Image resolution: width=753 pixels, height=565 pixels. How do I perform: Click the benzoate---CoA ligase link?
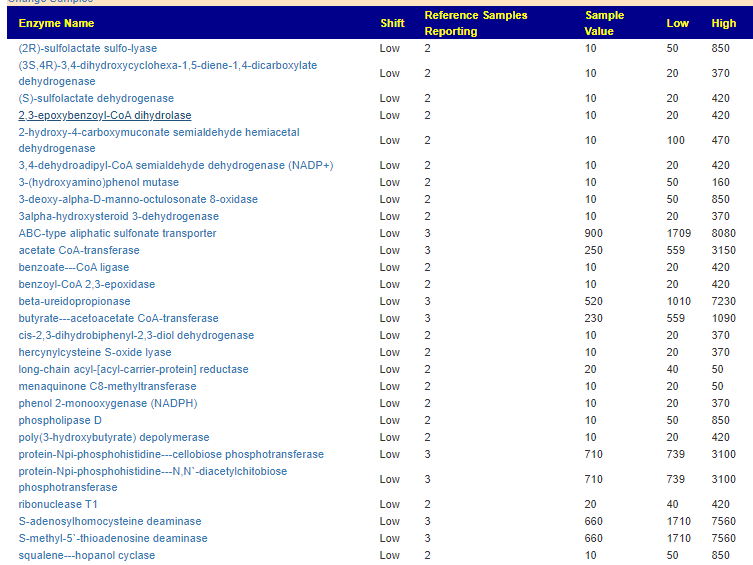pos(73,267)
